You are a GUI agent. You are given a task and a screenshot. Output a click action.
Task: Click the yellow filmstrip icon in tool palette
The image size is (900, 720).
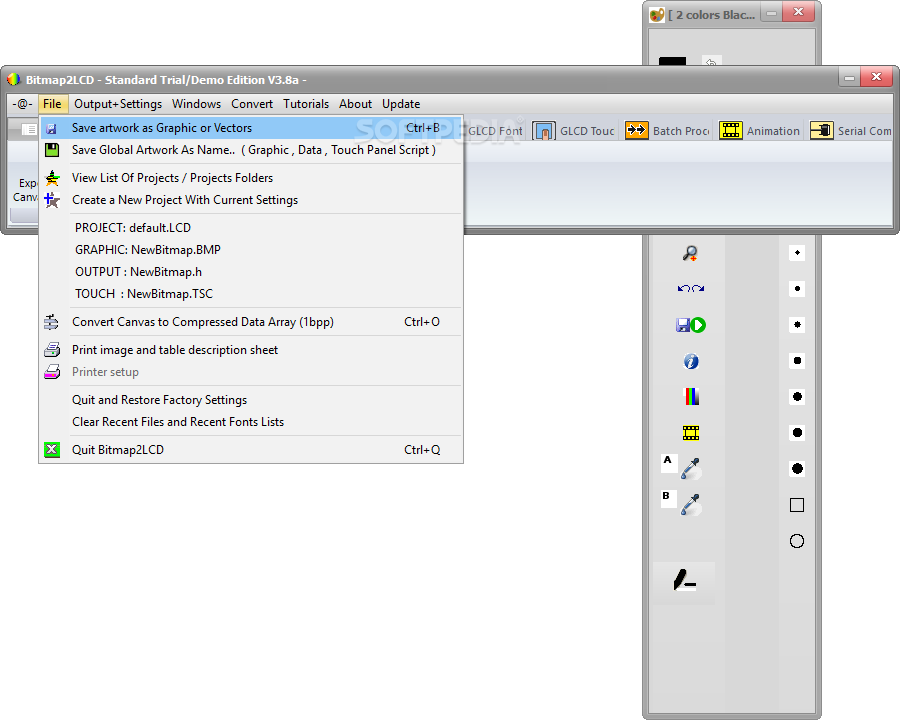click(691, 433)
